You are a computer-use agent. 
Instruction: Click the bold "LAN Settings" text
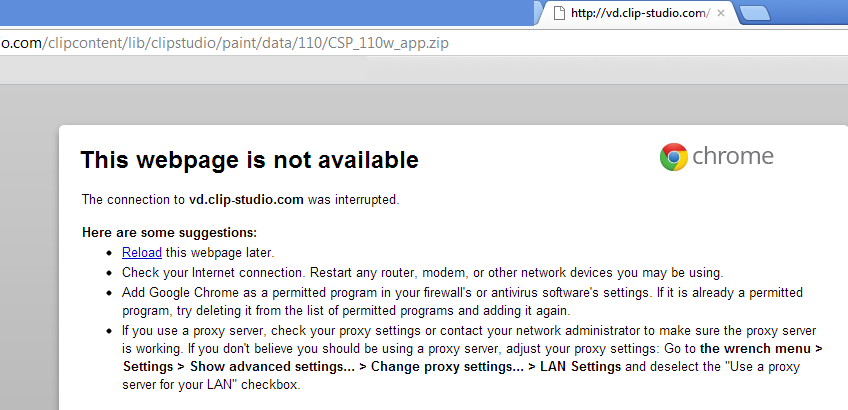click(x=580, y=367)
